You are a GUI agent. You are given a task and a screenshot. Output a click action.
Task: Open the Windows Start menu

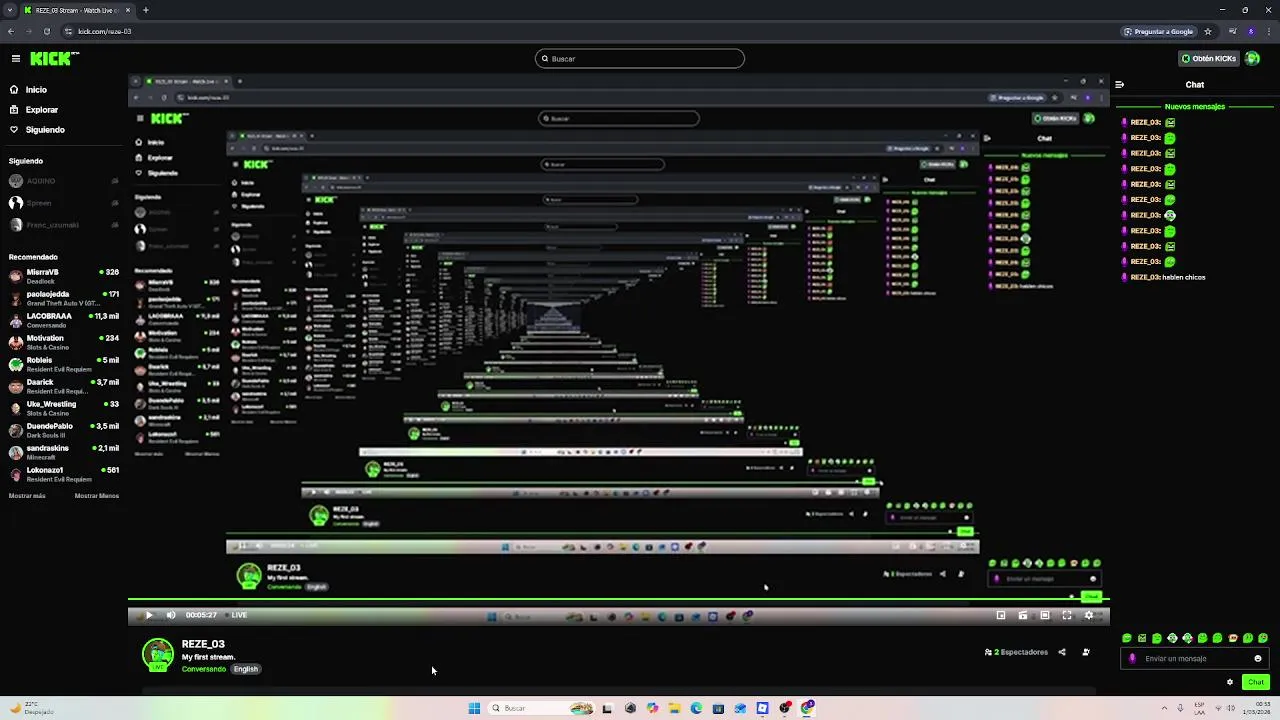474,708
